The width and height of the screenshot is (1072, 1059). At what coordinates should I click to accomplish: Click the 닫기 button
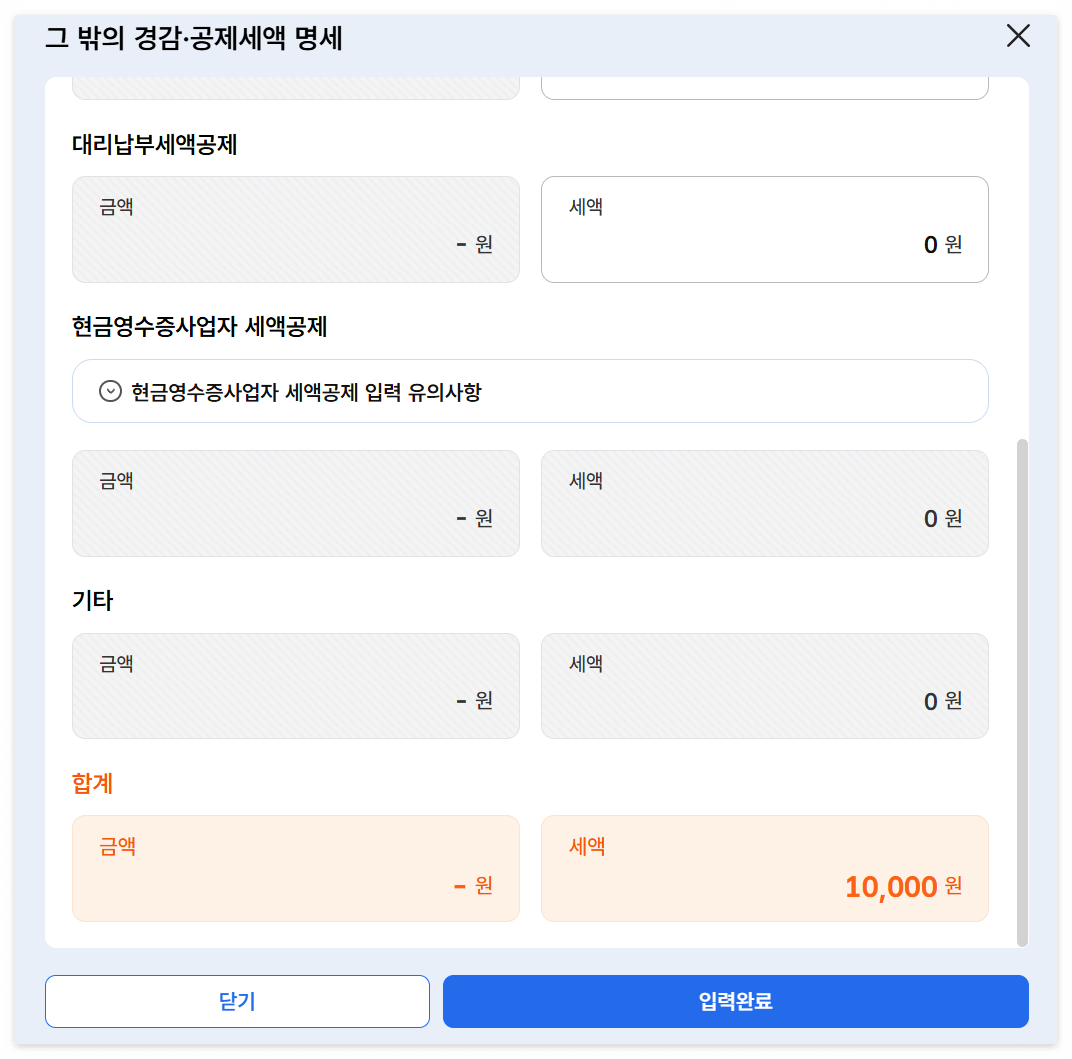click(x=237, y=1001)
